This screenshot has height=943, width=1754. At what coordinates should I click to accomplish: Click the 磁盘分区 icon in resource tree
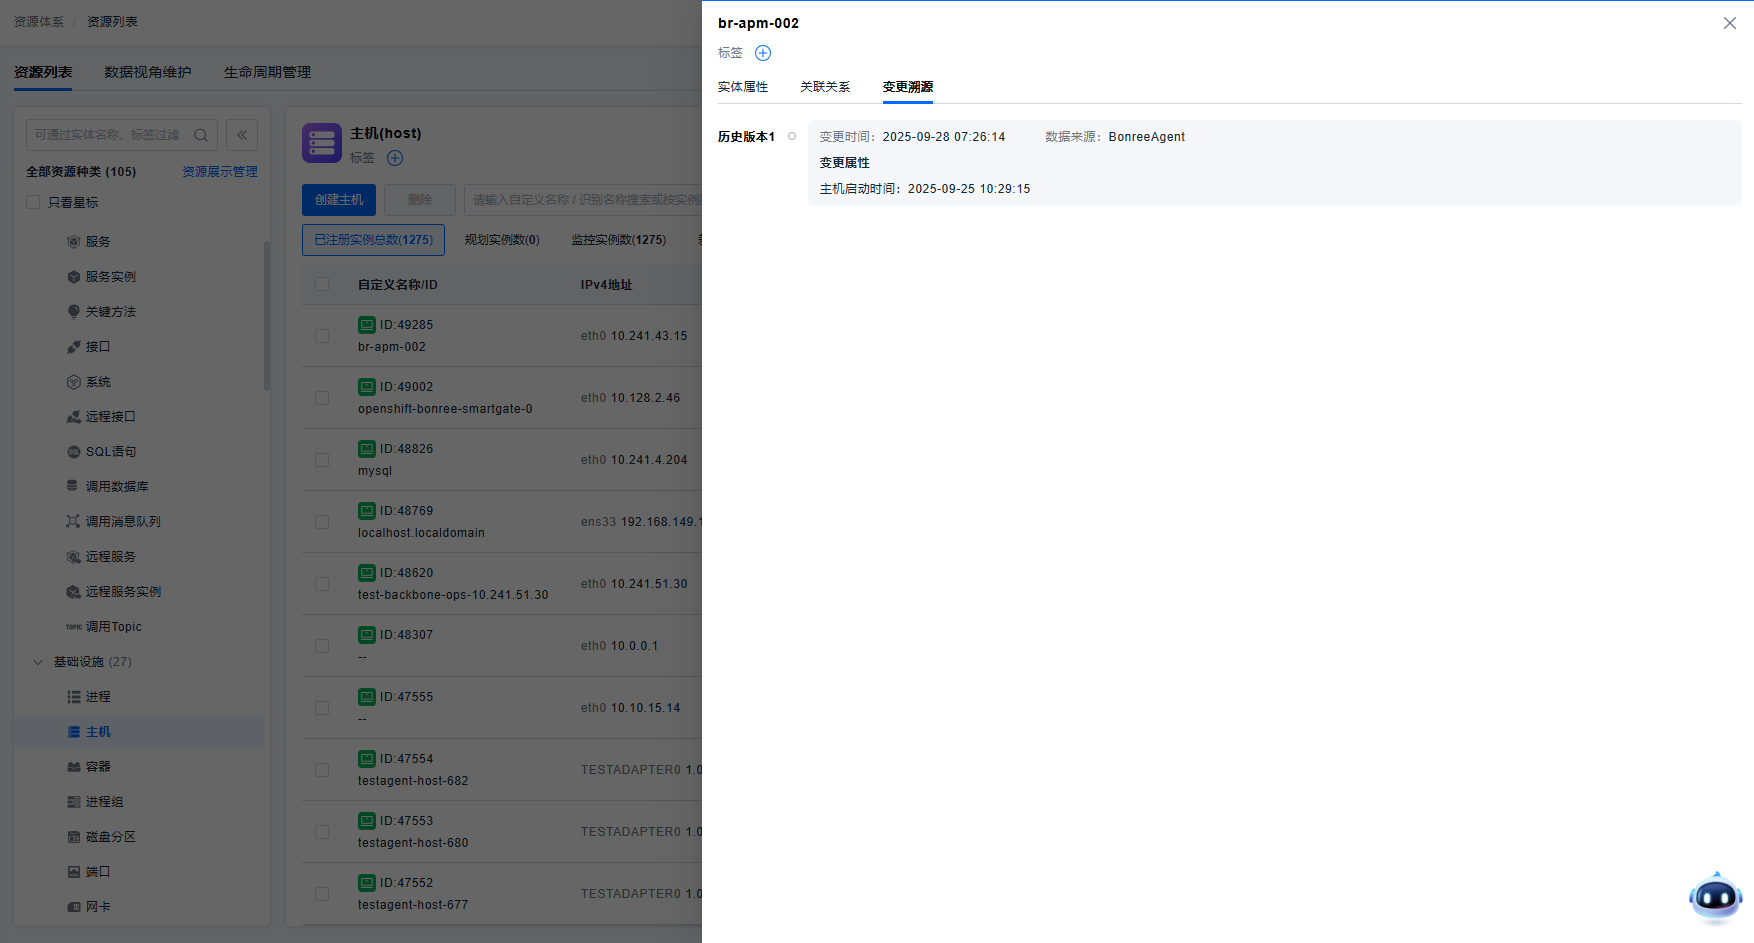click(73, 837)
